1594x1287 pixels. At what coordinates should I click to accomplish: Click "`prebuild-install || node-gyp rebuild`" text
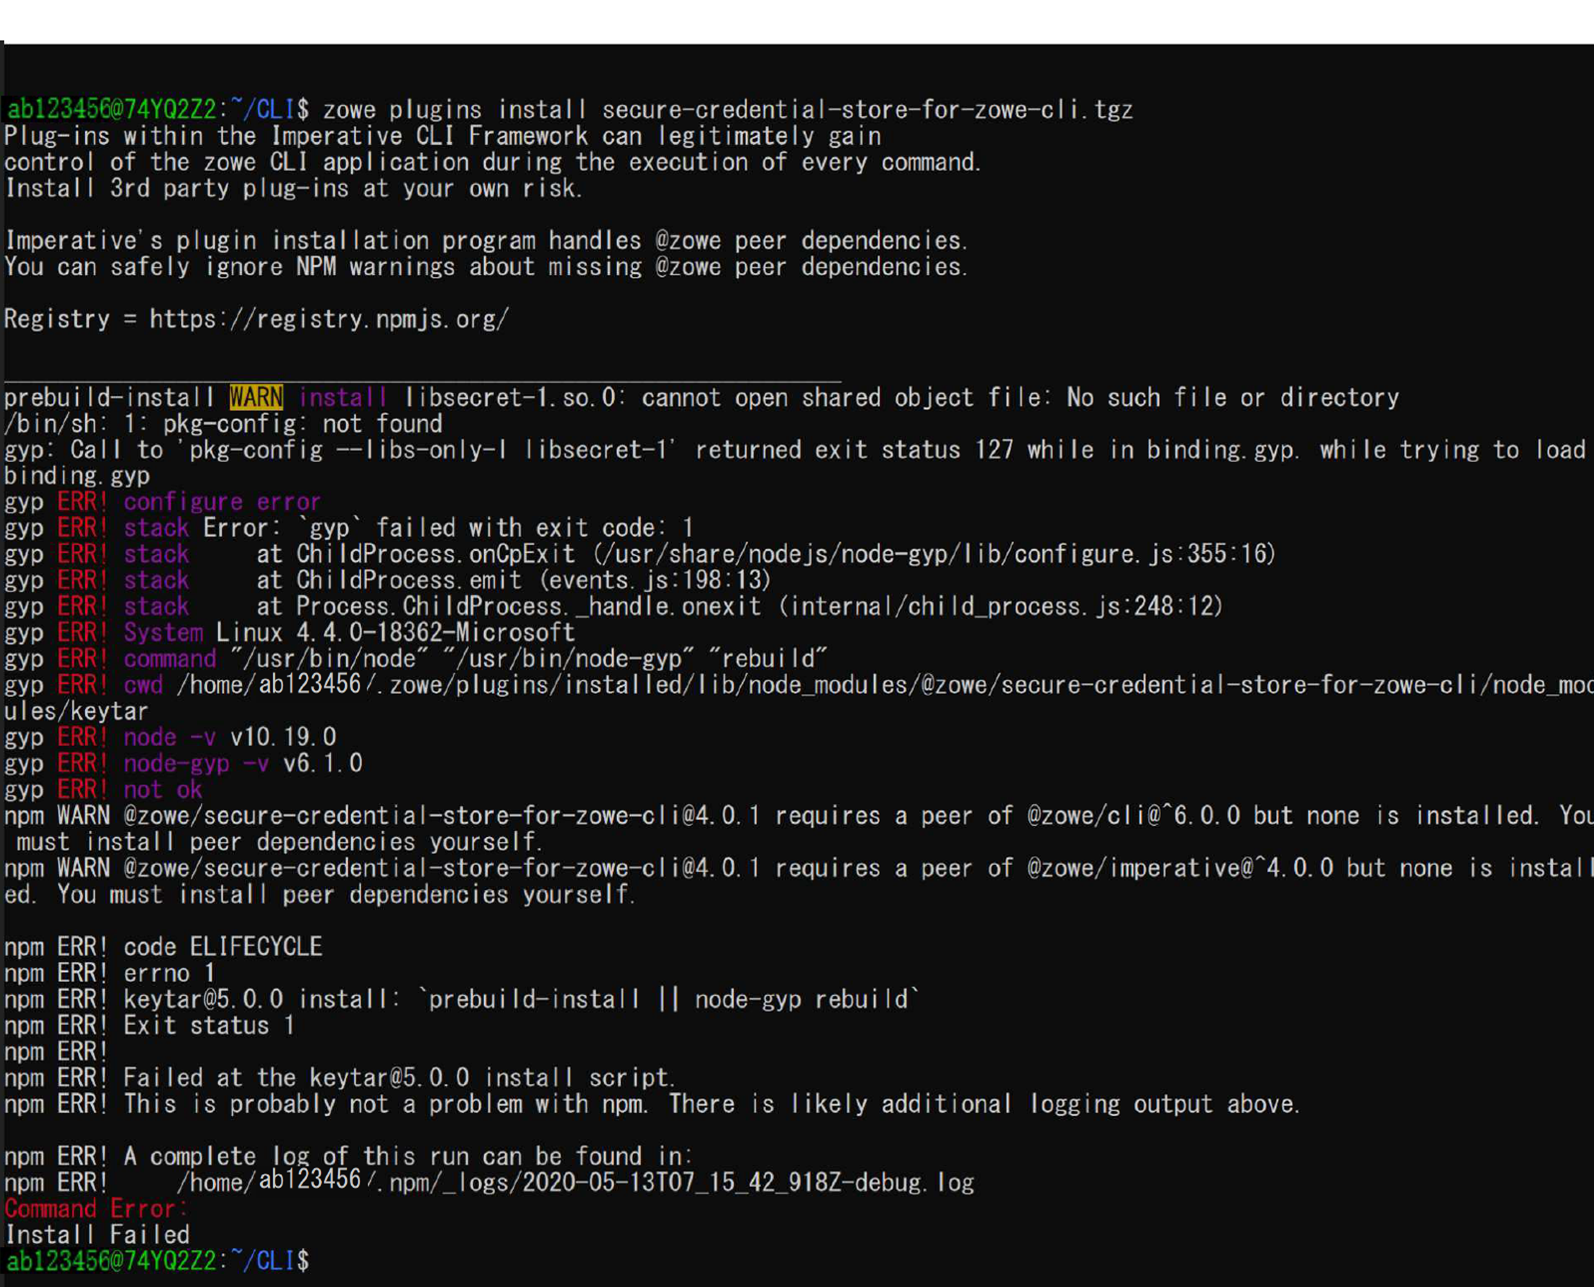(x=668, y=999)
